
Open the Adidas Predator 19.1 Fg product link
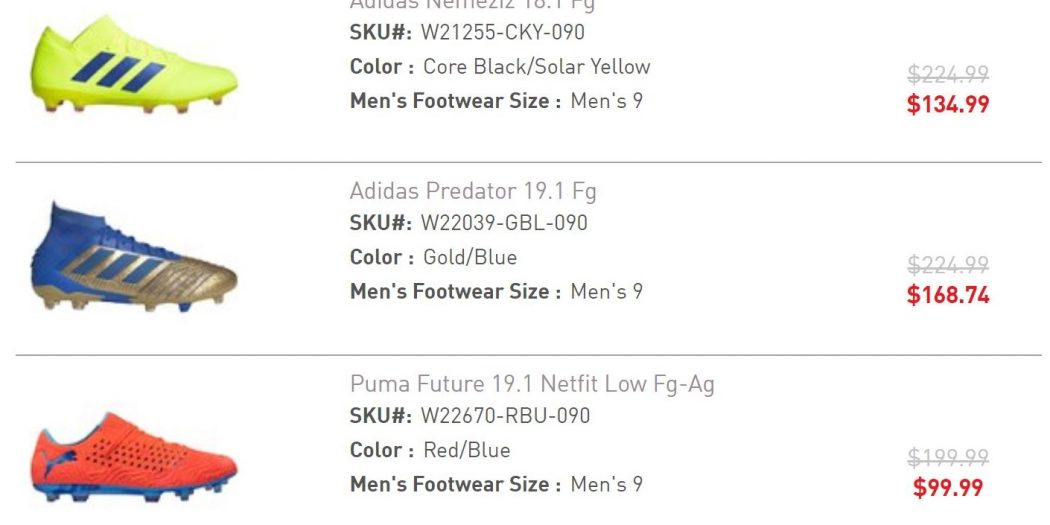(x=472, y=191)
